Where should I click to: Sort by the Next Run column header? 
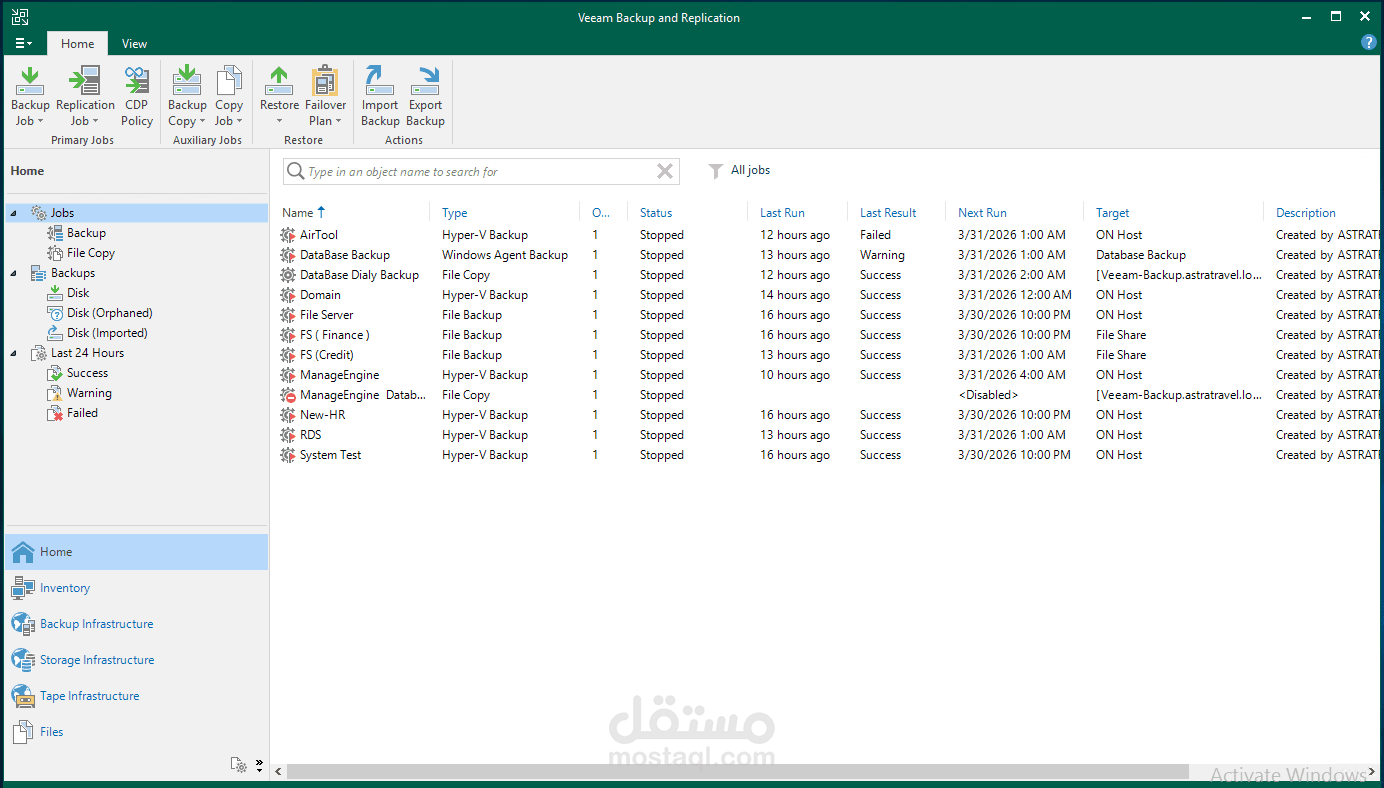click(x=1015, y=213)
